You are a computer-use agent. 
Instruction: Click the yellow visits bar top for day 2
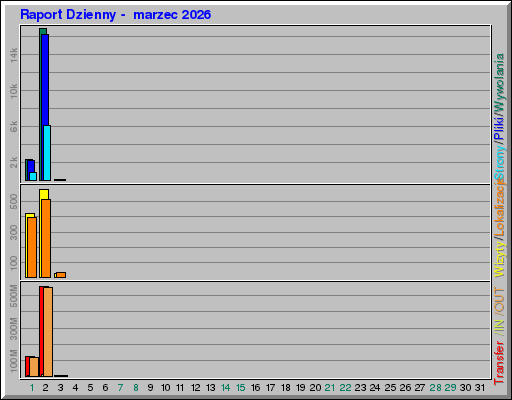(x=44, y=194)
